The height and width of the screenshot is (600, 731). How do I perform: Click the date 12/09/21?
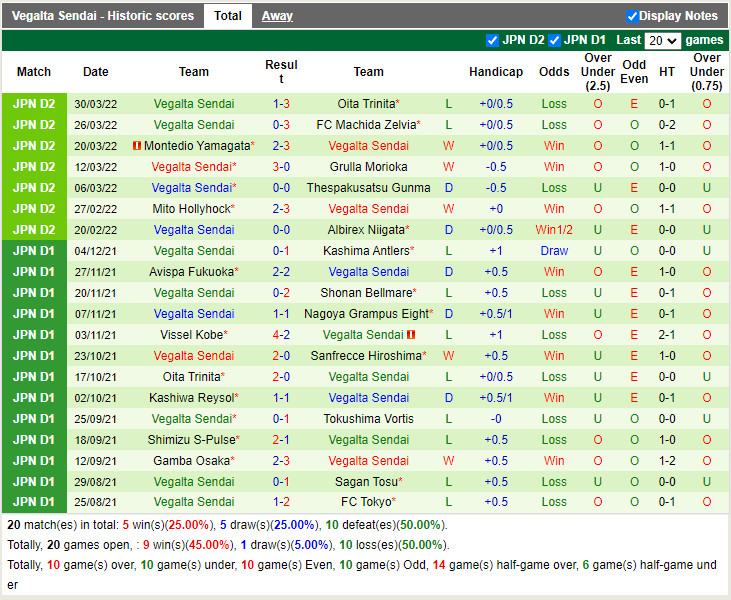(96, 461)
